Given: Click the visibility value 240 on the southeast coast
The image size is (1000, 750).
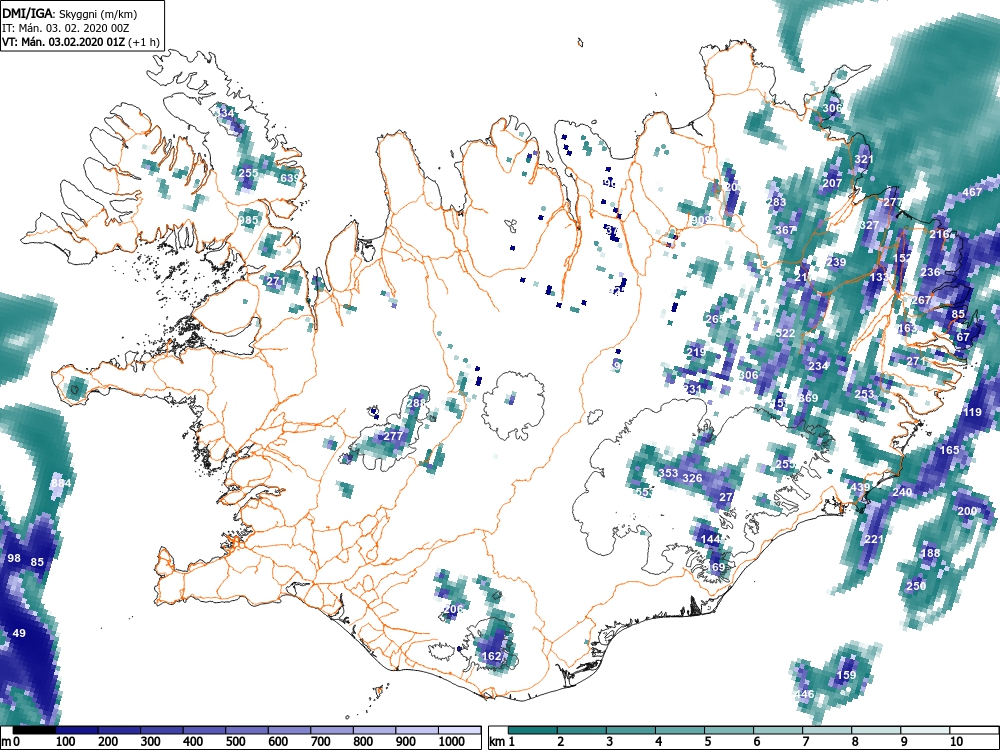Looking at the screenshot, I should pyautogui.click(x=902, y=492).
